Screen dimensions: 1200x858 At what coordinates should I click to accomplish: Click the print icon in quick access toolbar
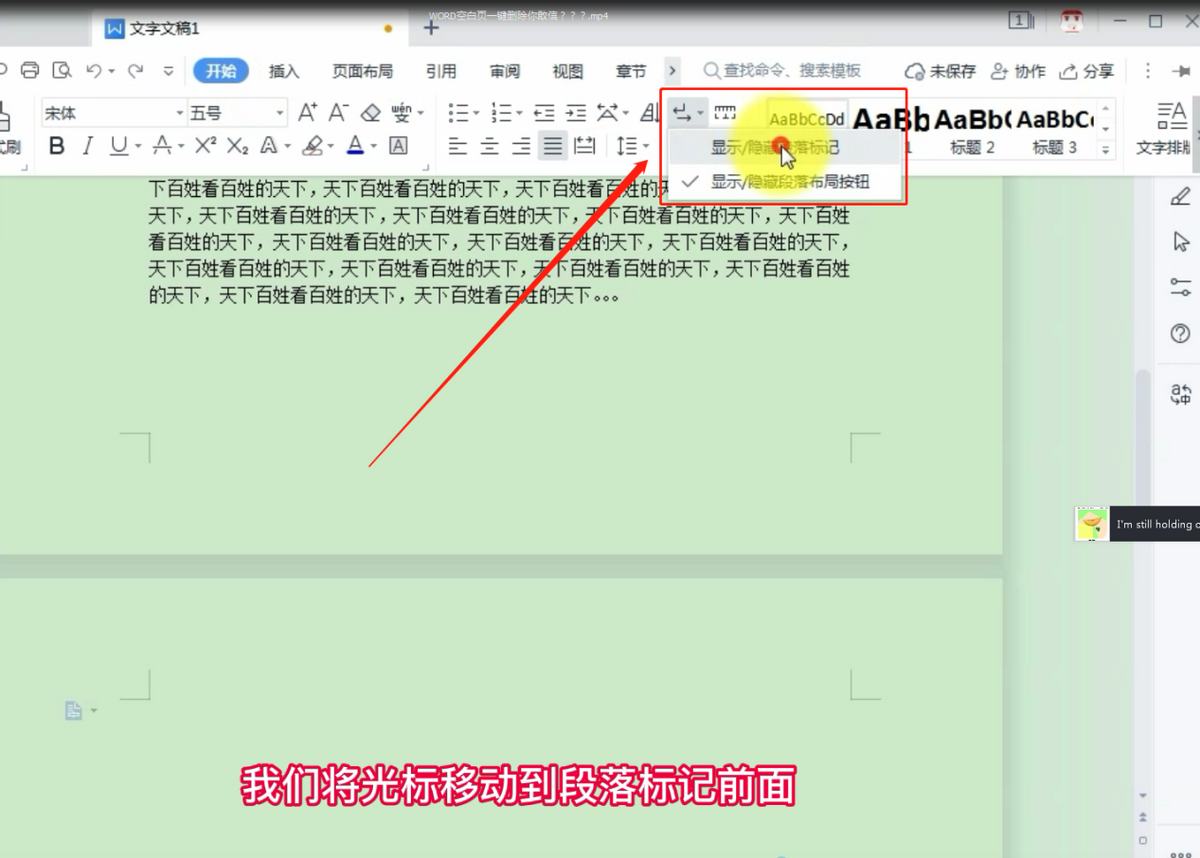click(30, 70)
